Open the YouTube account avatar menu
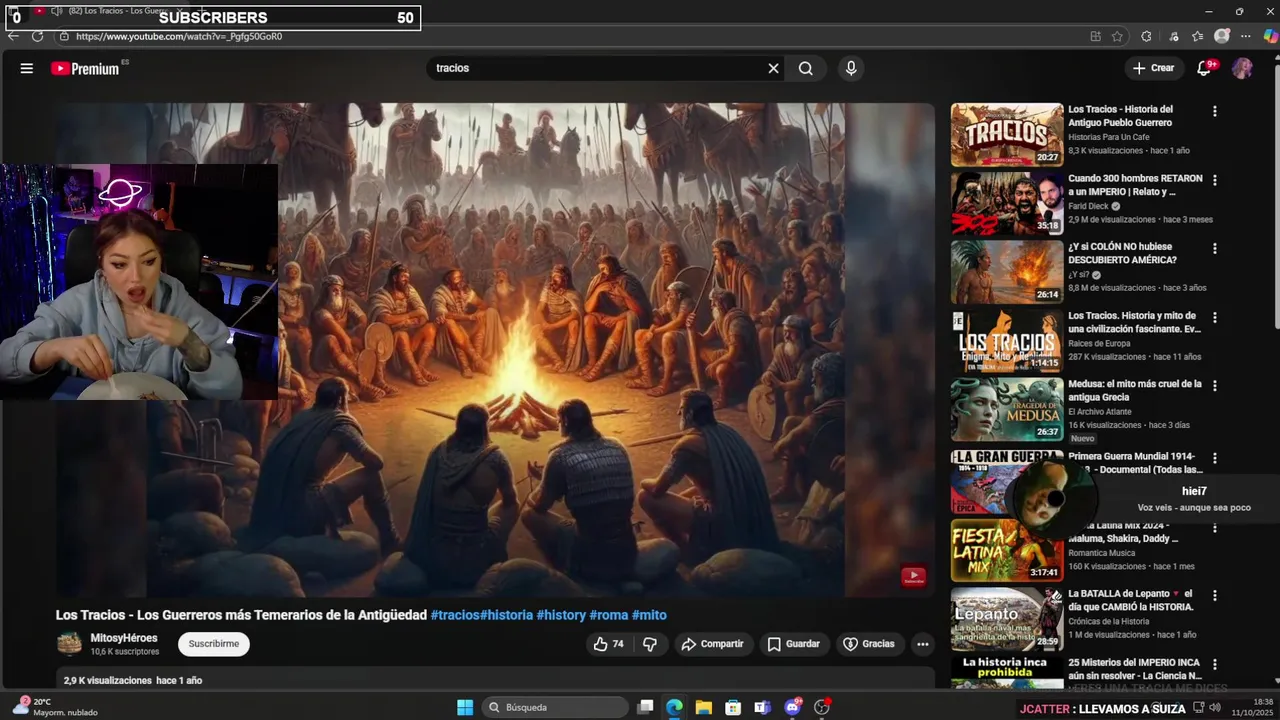1280x720 pixels. 1242,68
